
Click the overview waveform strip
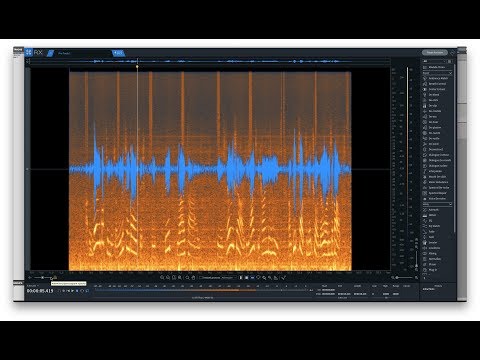pos(210,61)
